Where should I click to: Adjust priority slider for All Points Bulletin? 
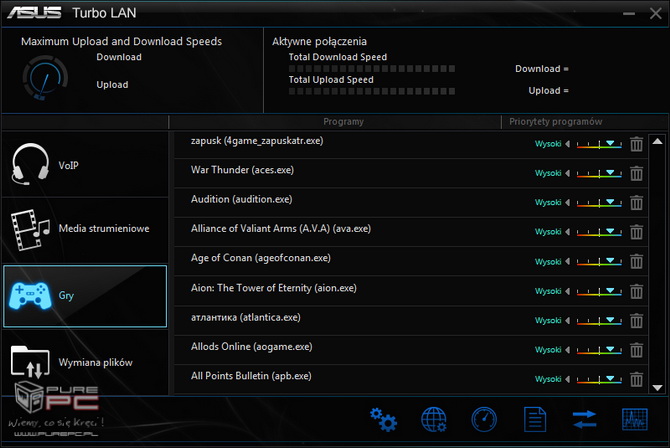click(599, 379)
